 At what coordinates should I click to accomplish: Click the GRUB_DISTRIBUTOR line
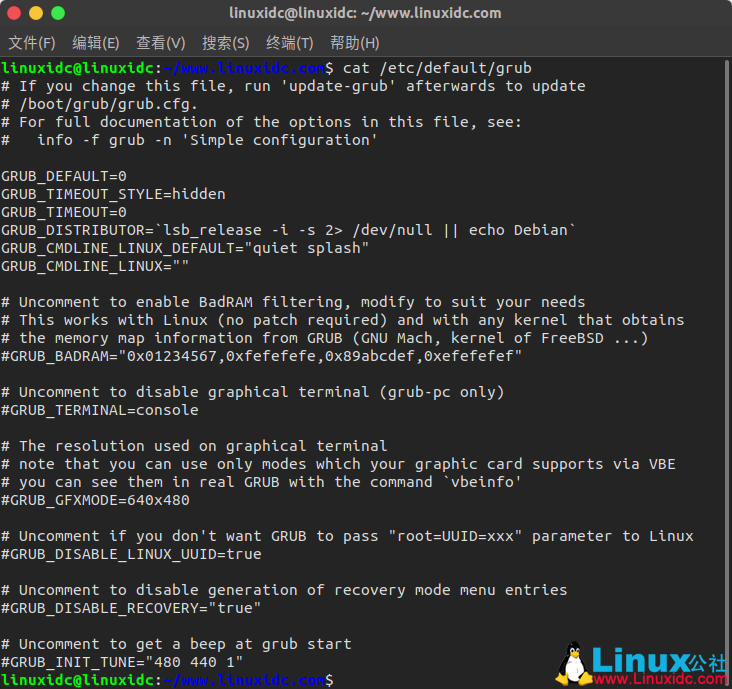click(x=289, y=230)
